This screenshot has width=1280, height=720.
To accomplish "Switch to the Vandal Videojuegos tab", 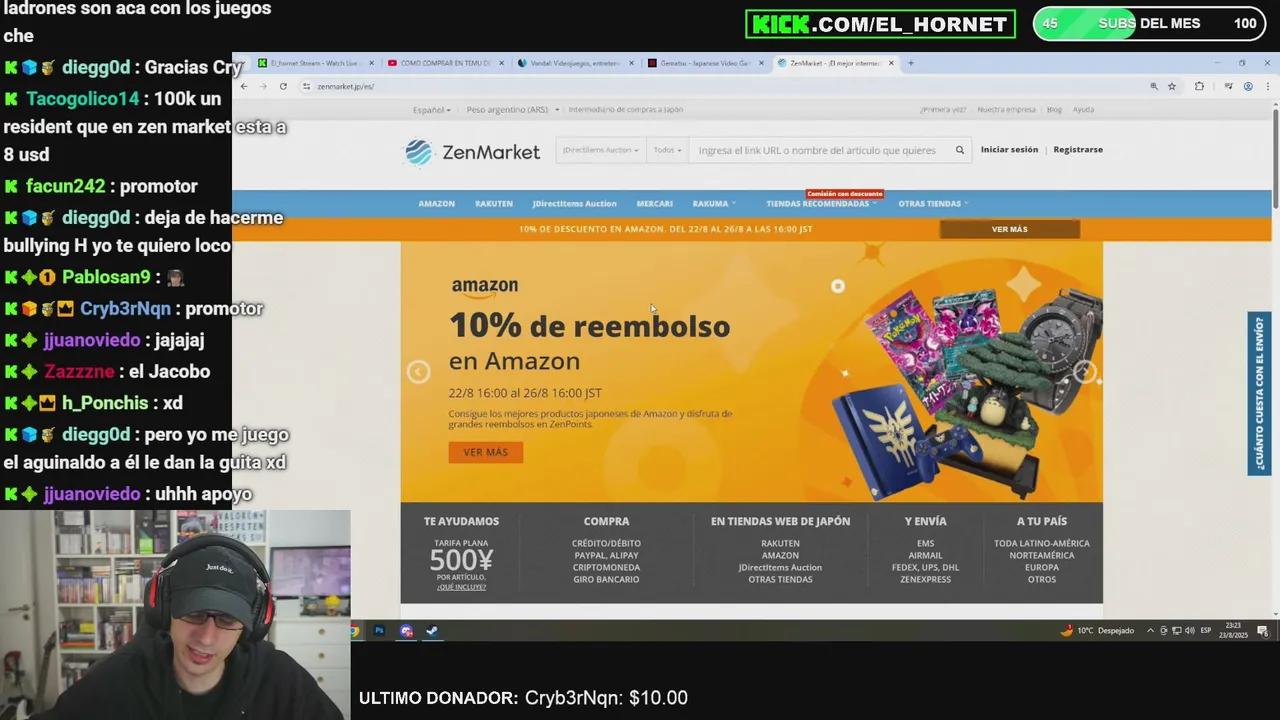I will (x=574, y=63).
